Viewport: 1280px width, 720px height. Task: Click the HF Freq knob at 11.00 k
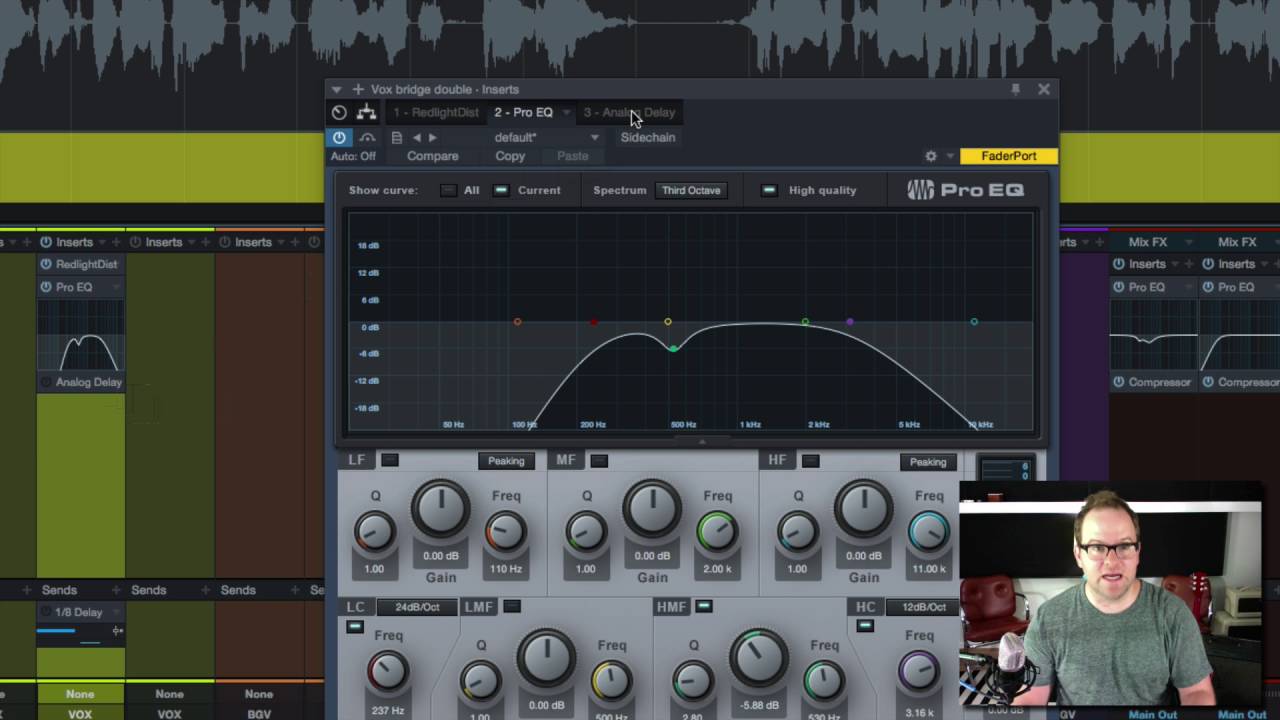click(929, 532)
